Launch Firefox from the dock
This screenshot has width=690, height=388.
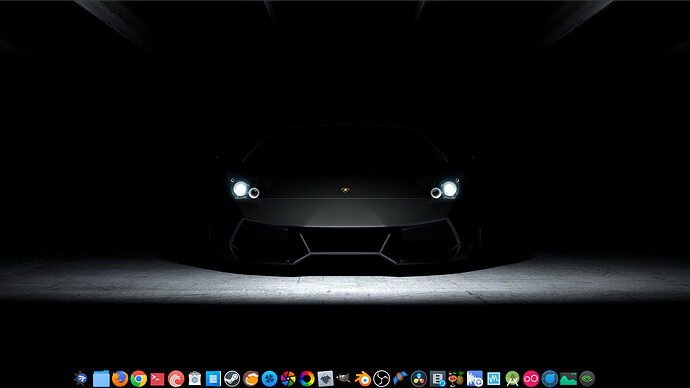[x=120, y=378]
